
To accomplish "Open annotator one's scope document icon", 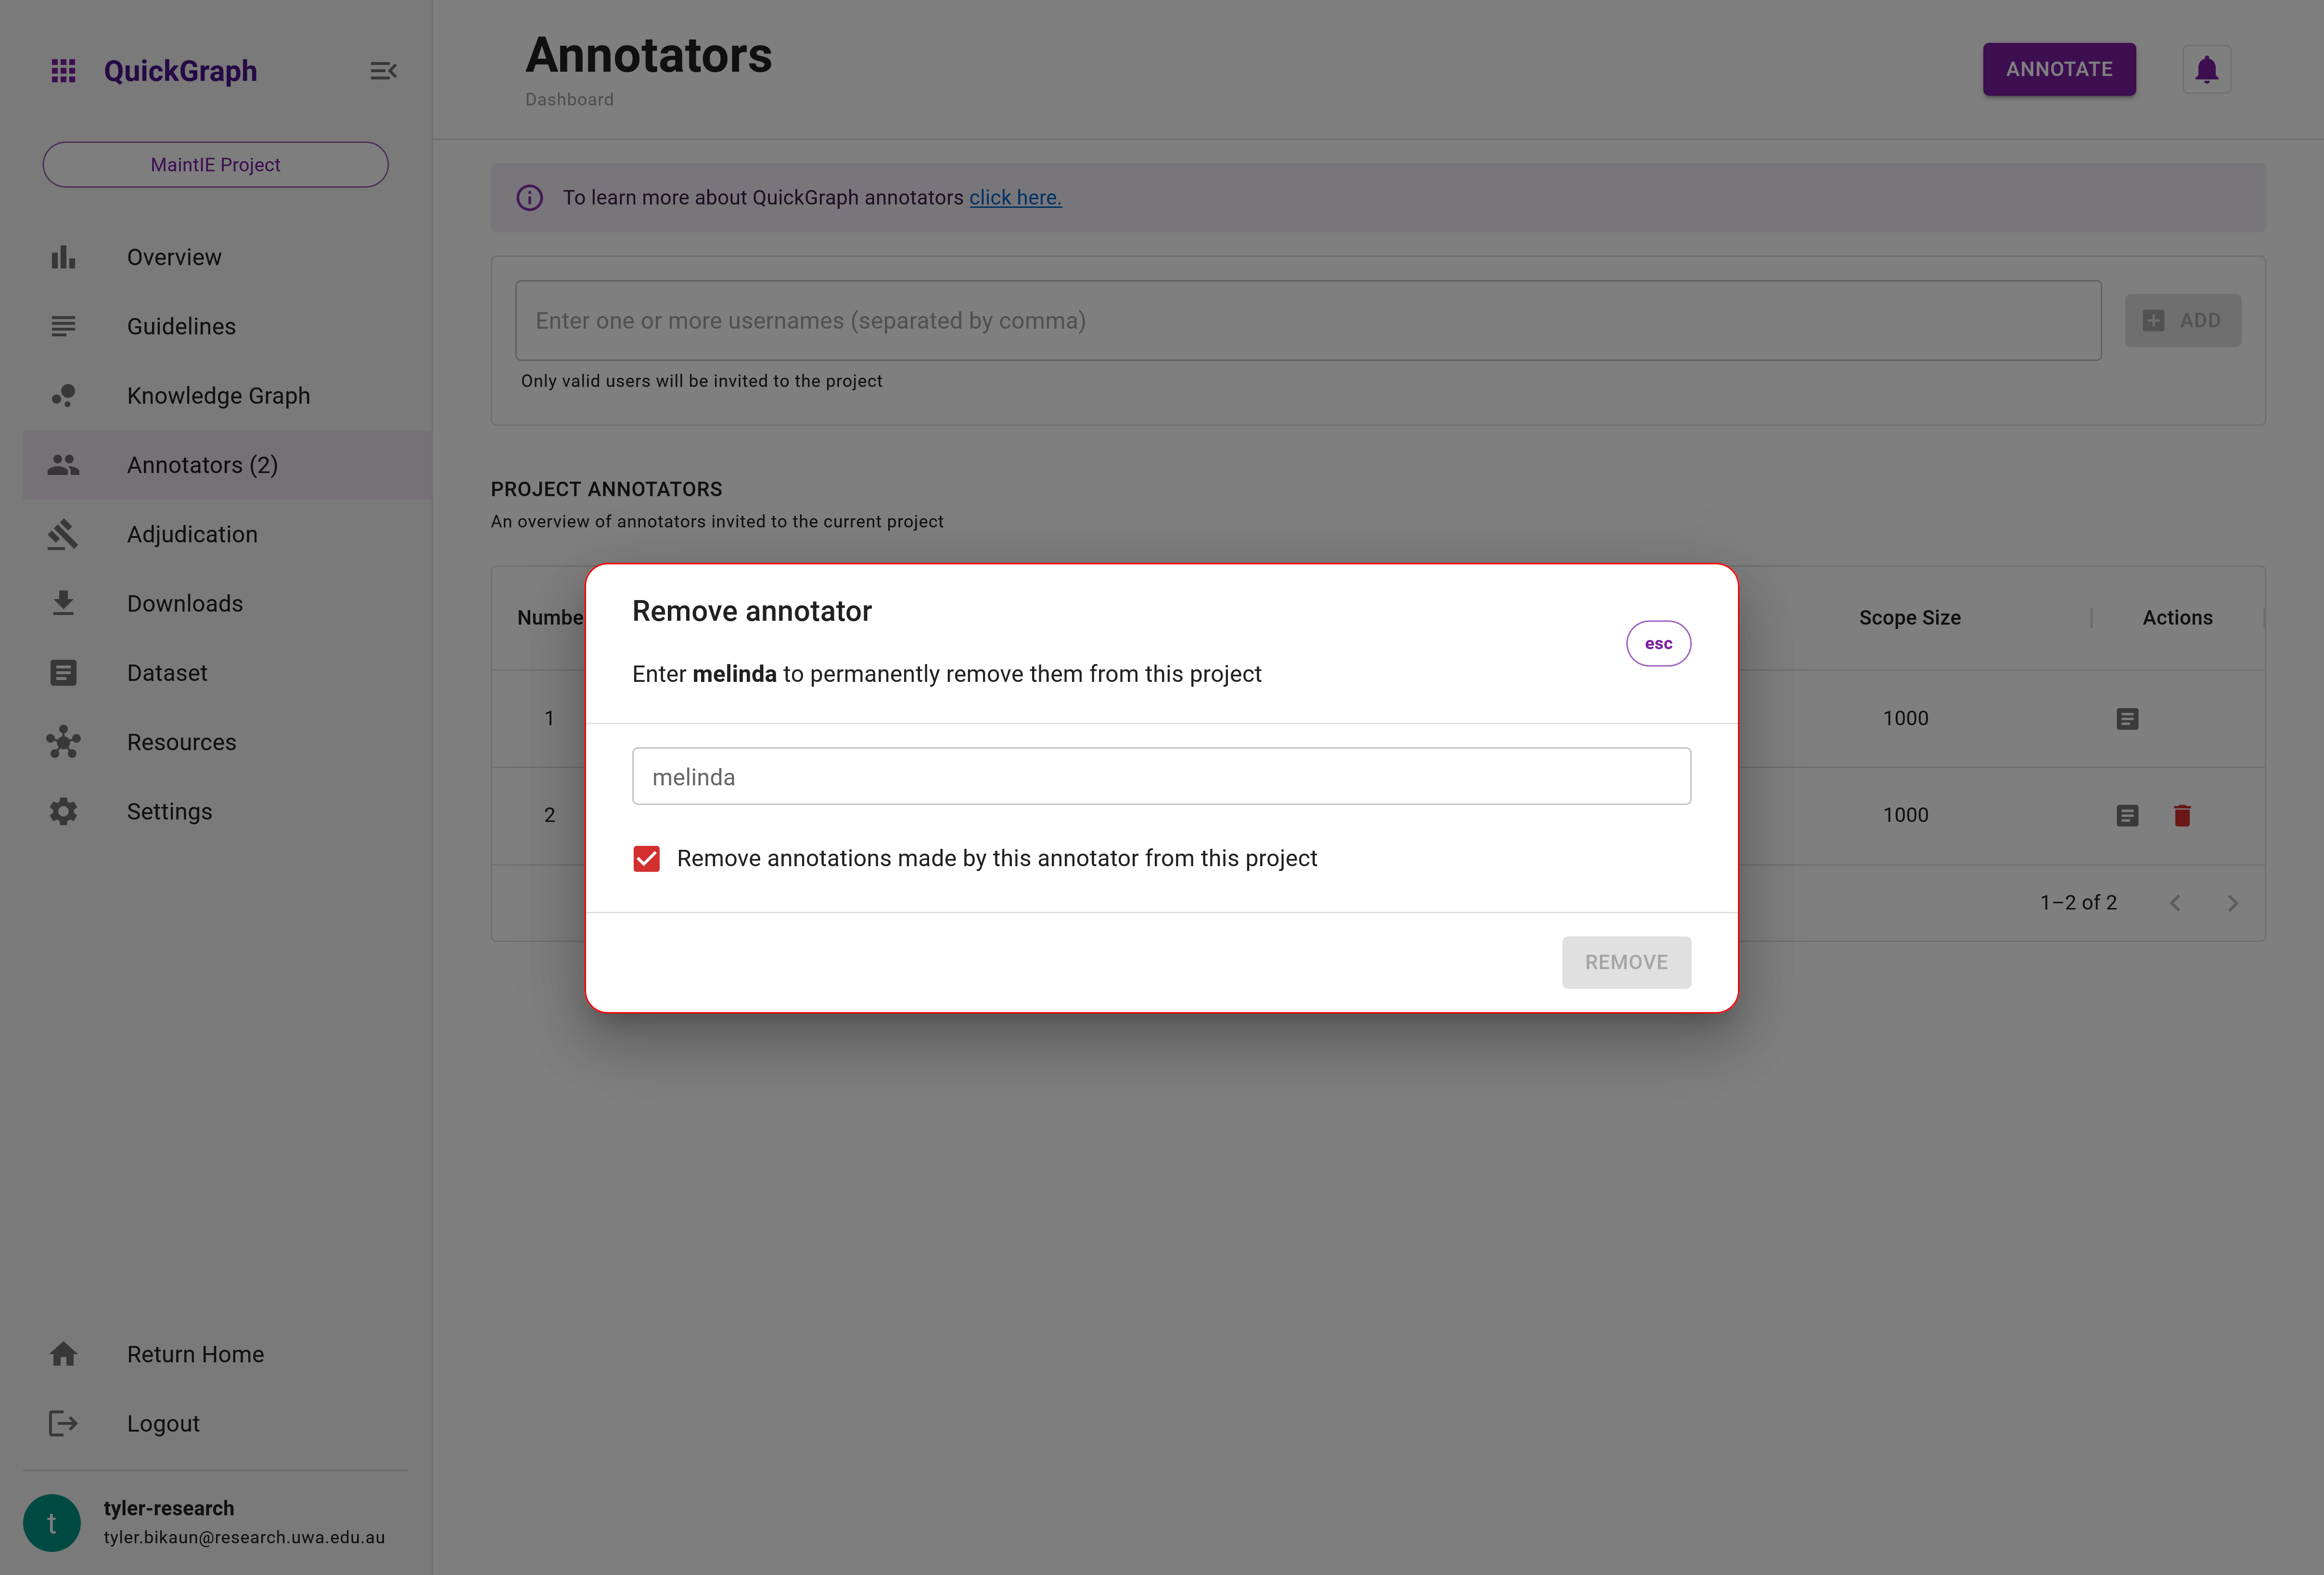I will pos(2127,718).
